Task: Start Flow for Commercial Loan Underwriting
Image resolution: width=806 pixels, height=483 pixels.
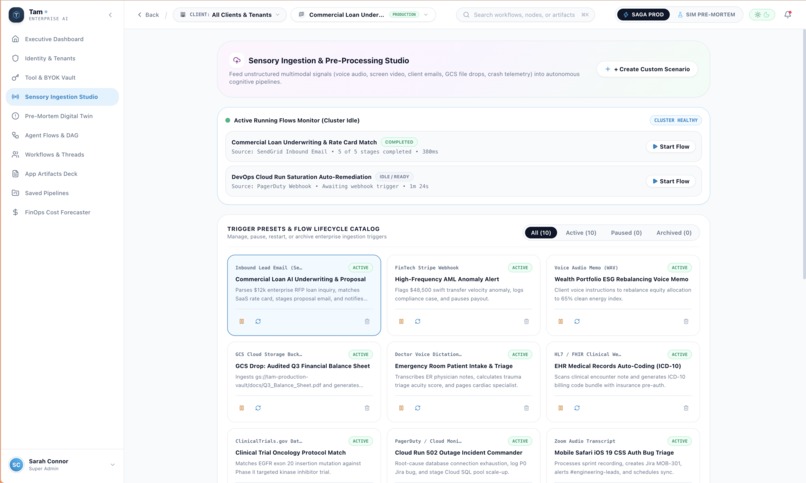Action: pyautogui.click(x=671, y=147)
